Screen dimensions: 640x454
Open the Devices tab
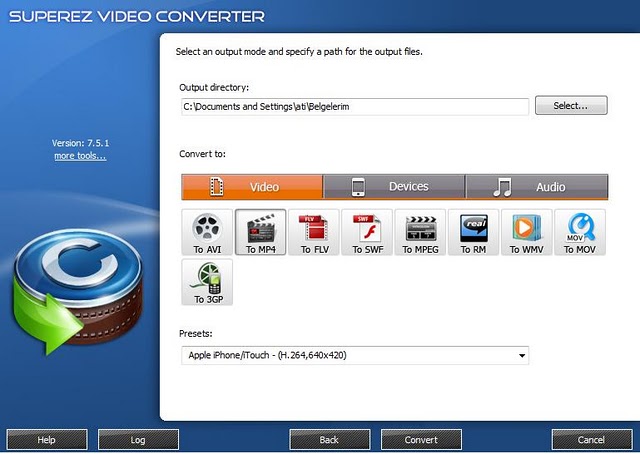394,187
